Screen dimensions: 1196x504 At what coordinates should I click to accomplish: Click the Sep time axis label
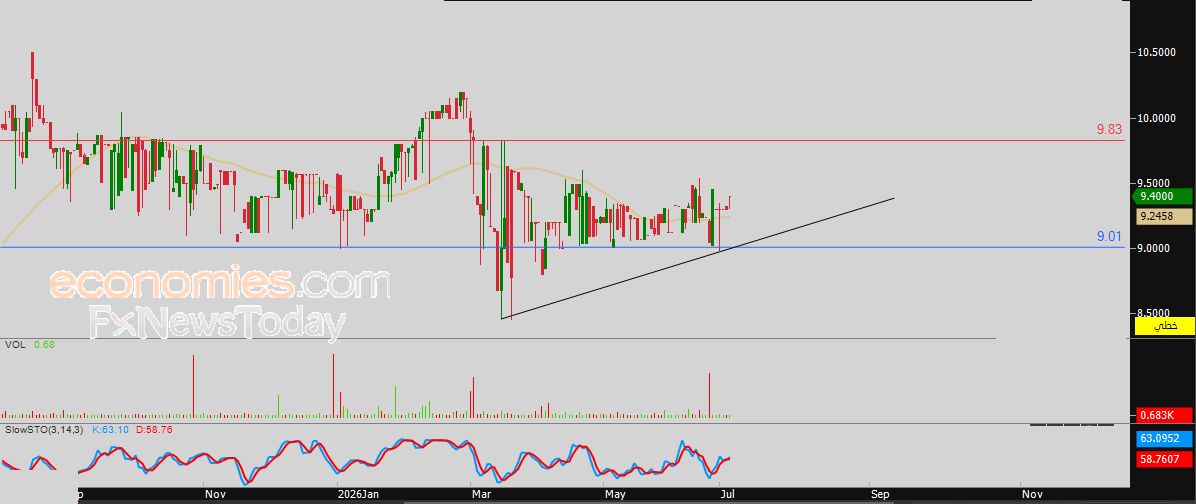(x=881, y=494)
